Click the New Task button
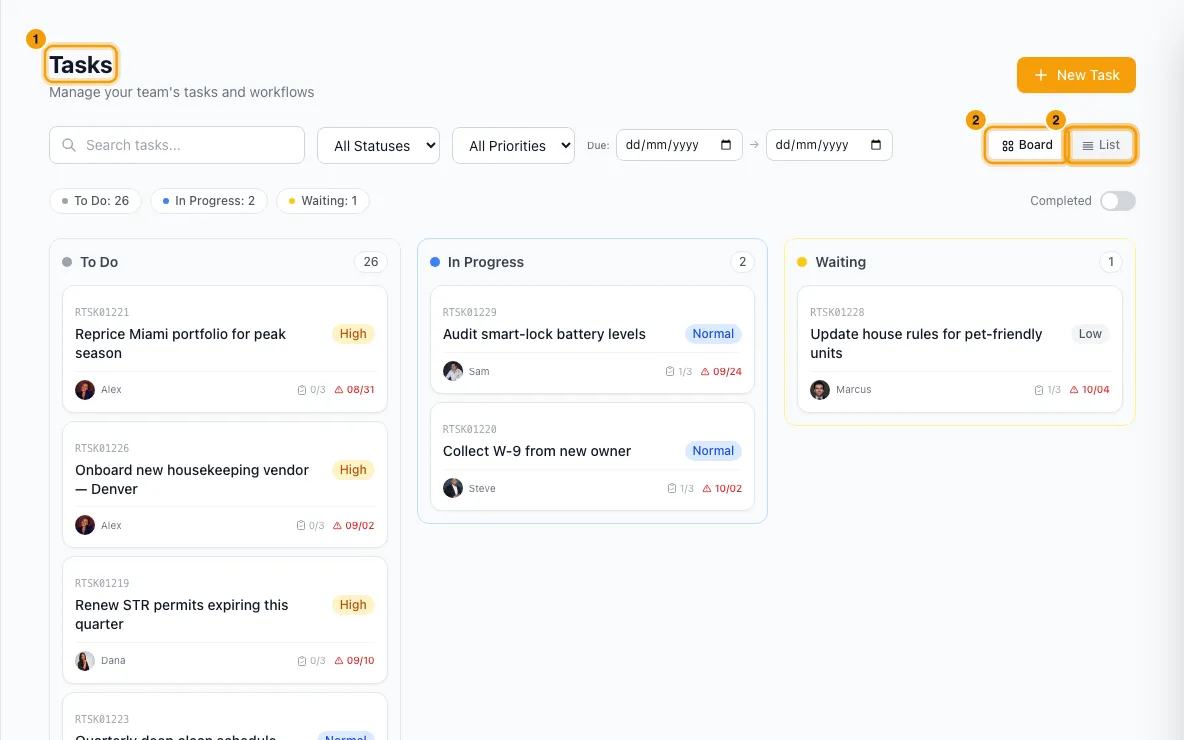 1076,75
